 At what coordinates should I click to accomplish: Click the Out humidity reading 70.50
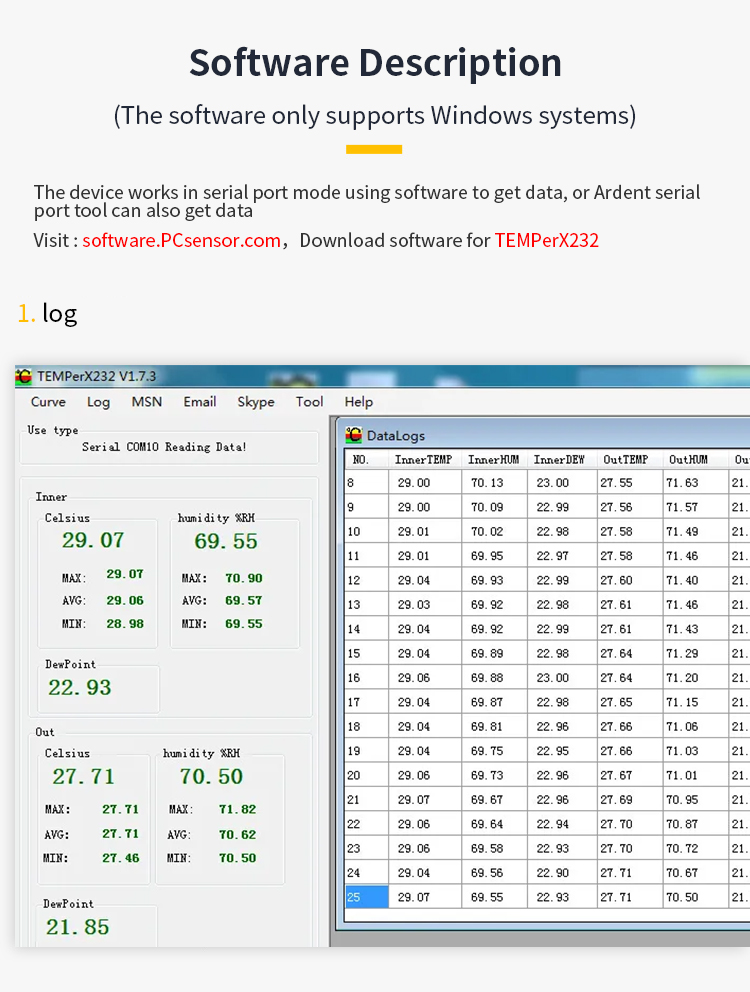(x=211, y=777)
